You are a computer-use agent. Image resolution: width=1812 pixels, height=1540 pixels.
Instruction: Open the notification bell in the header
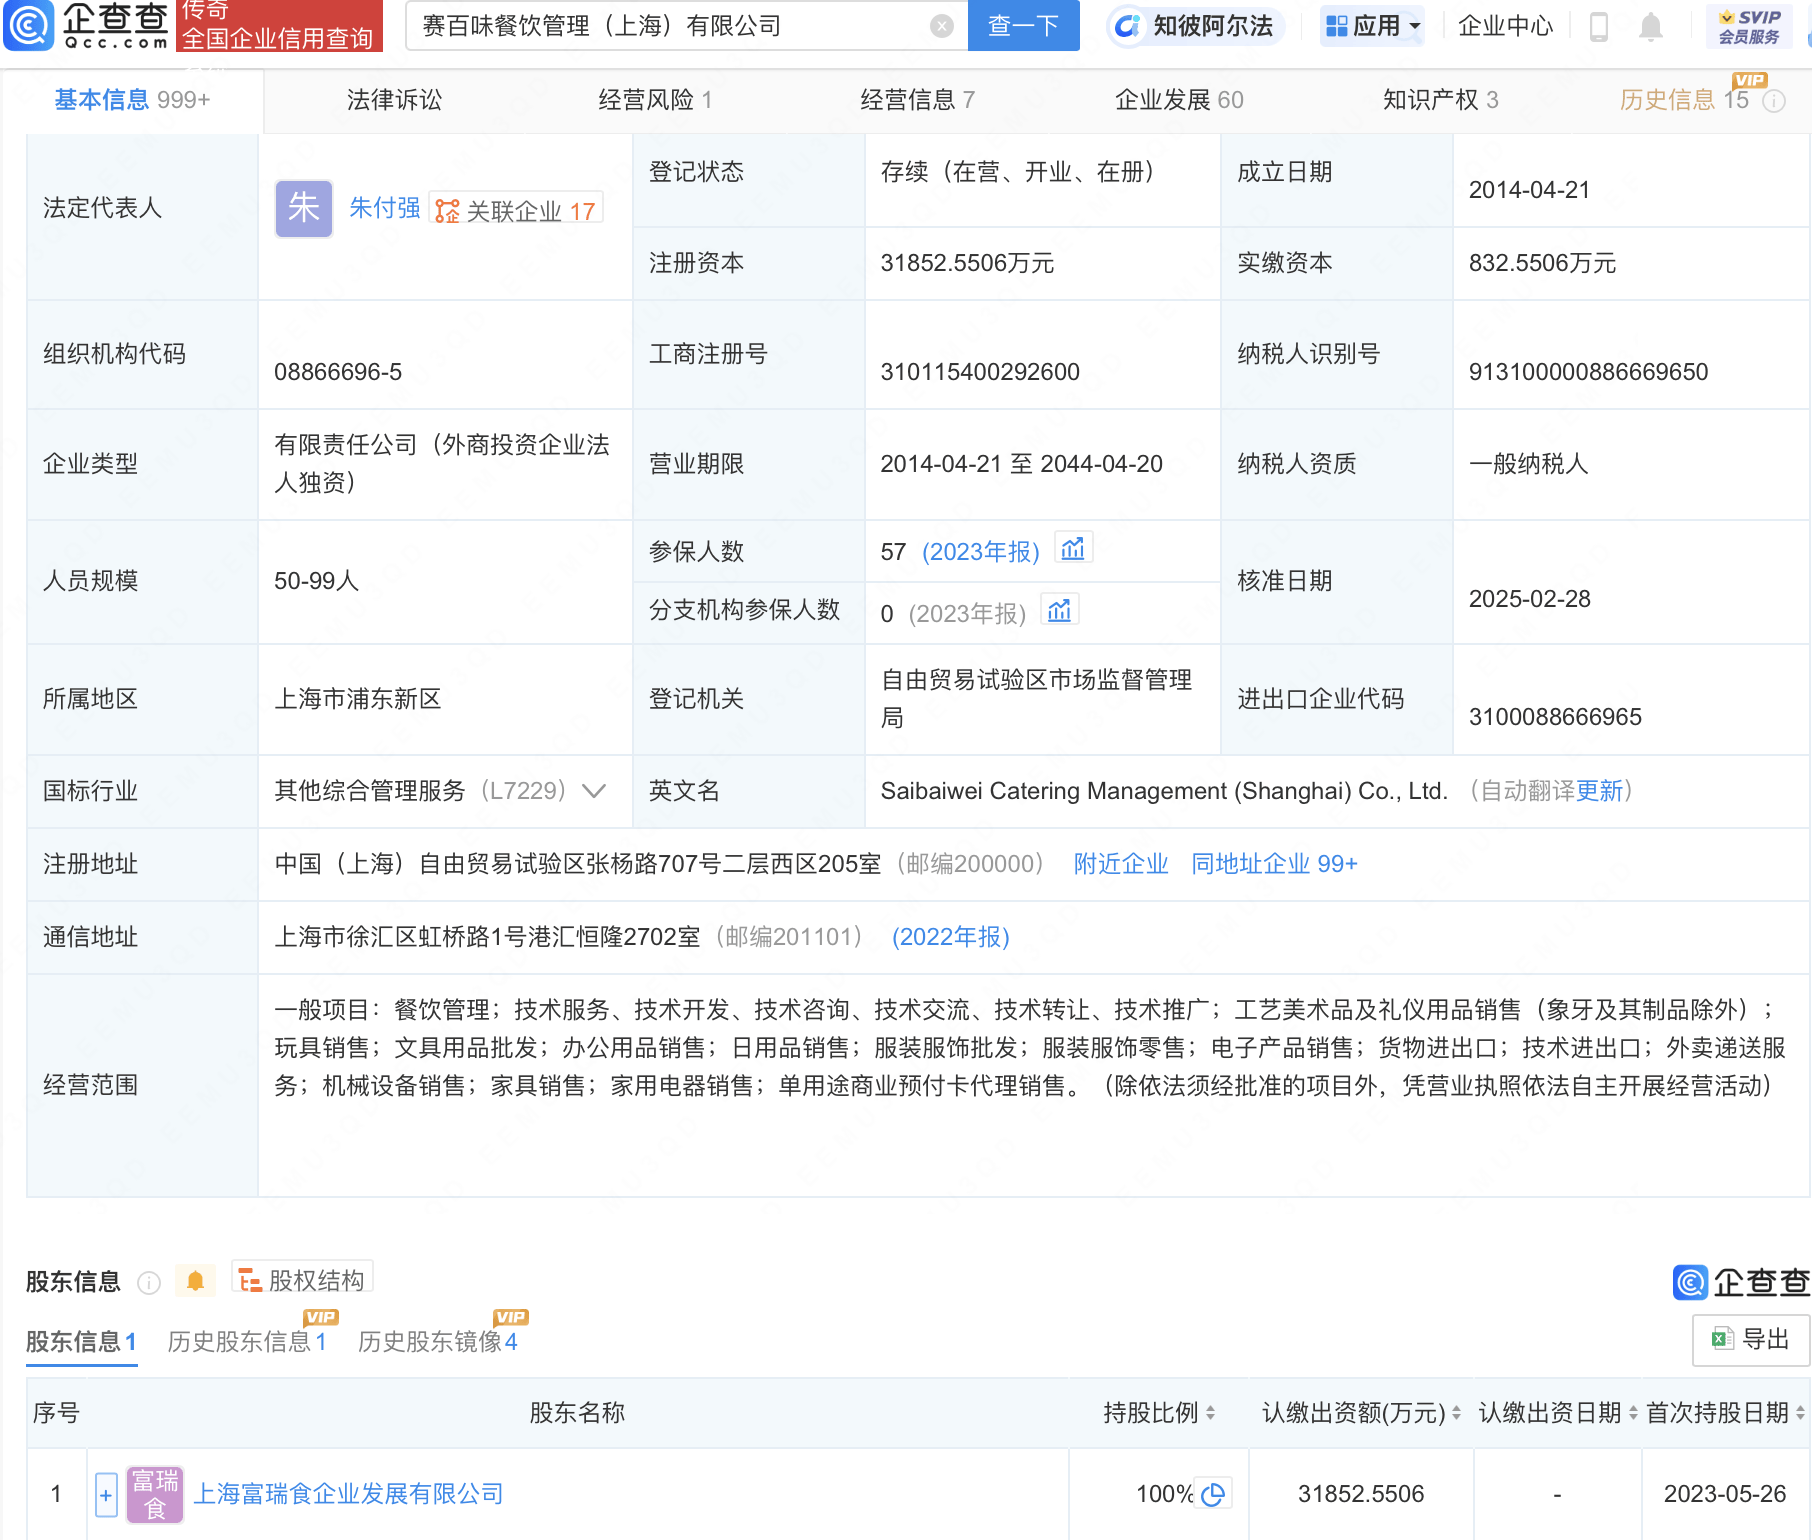1651,26
